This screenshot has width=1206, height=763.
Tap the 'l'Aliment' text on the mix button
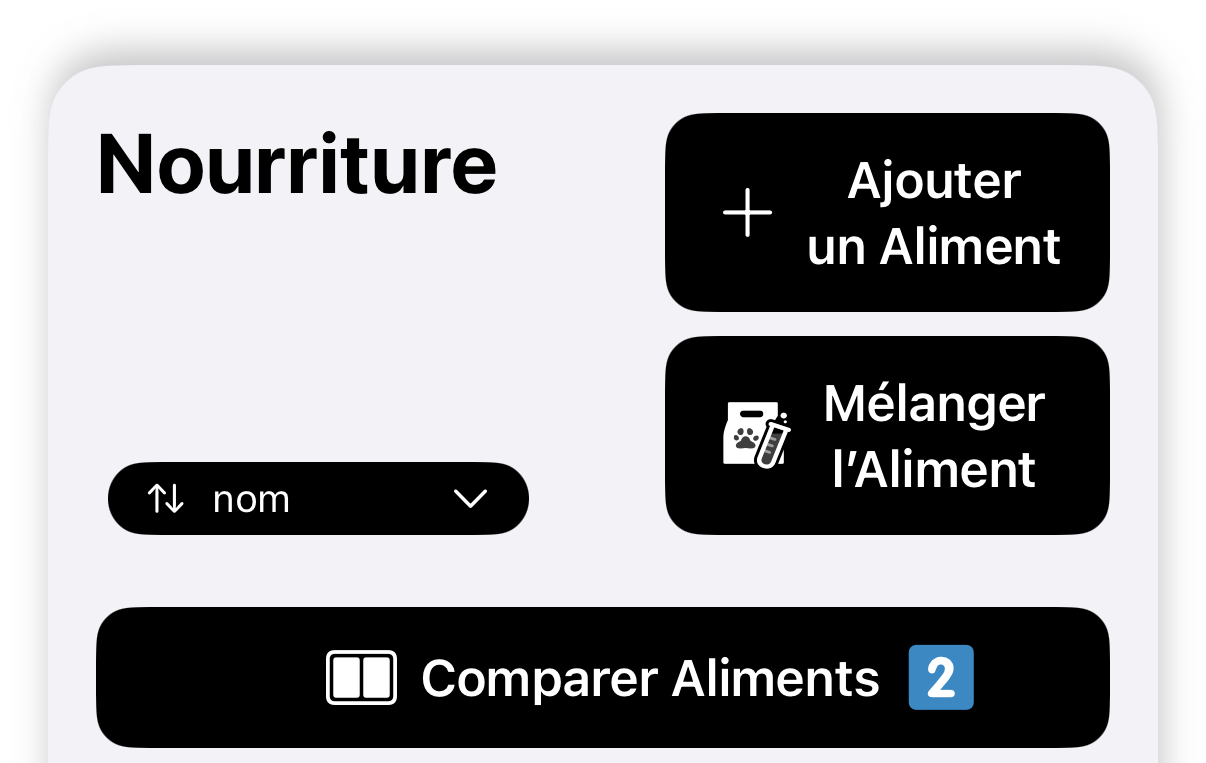pos(933,469)
